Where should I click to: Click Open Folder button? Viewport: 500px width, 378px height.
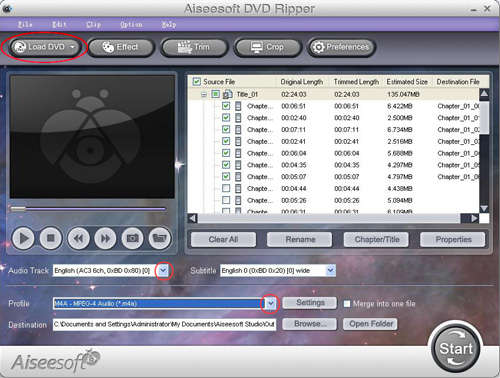pos(371,324)
